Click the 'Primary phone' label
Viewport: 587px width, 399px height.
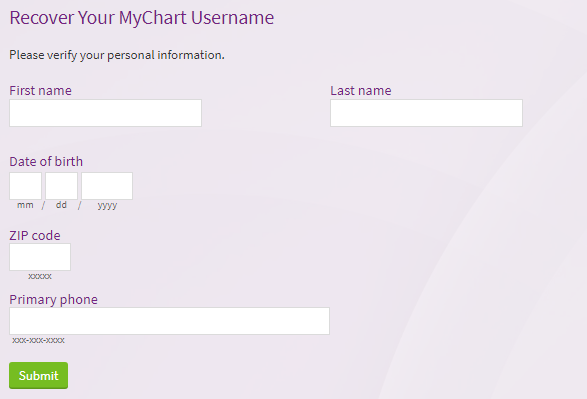pyautogui.click(x=54, y=299)
